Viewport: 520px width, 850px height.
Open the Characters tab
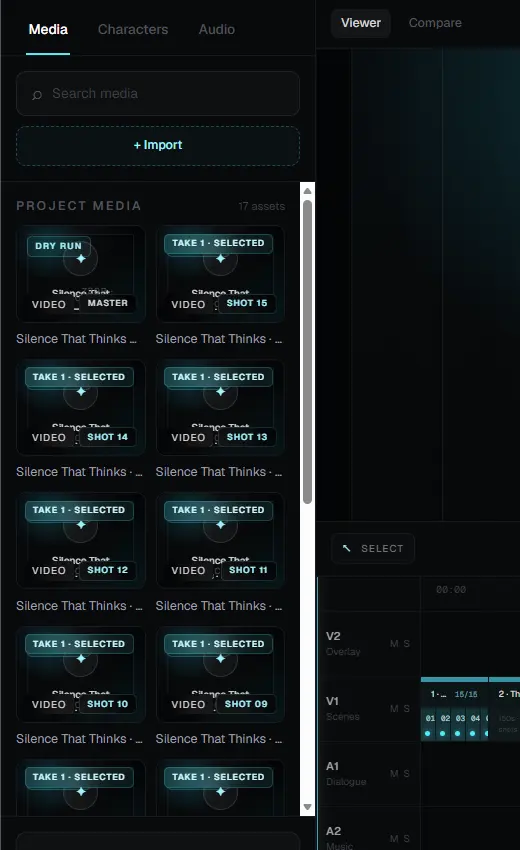[133, 29]
